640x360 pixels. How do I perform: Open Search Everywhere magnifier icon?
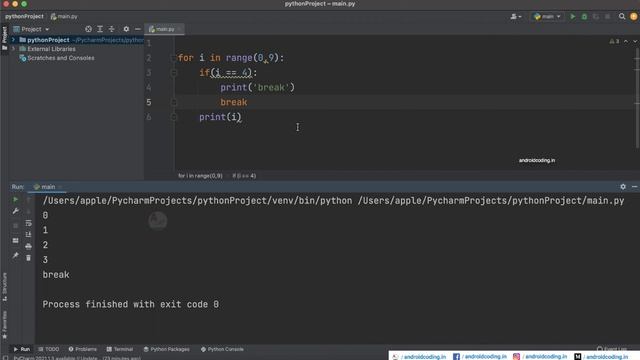622,17
